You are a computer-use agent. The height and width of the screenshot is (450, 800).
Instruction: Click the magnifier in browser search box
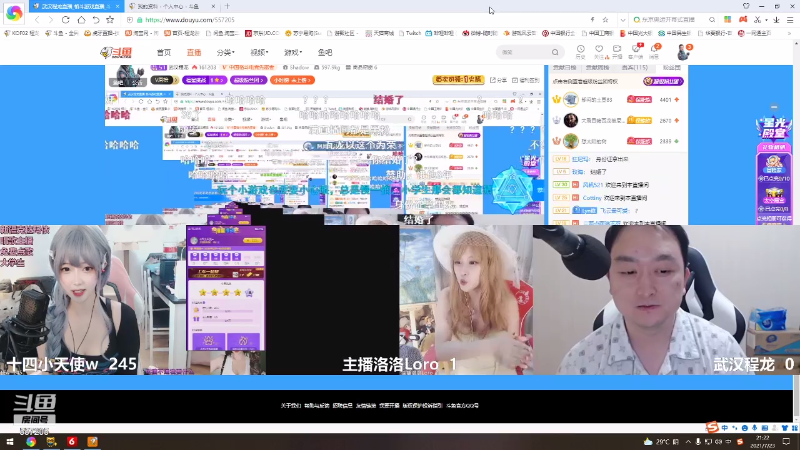click(712, 20)
